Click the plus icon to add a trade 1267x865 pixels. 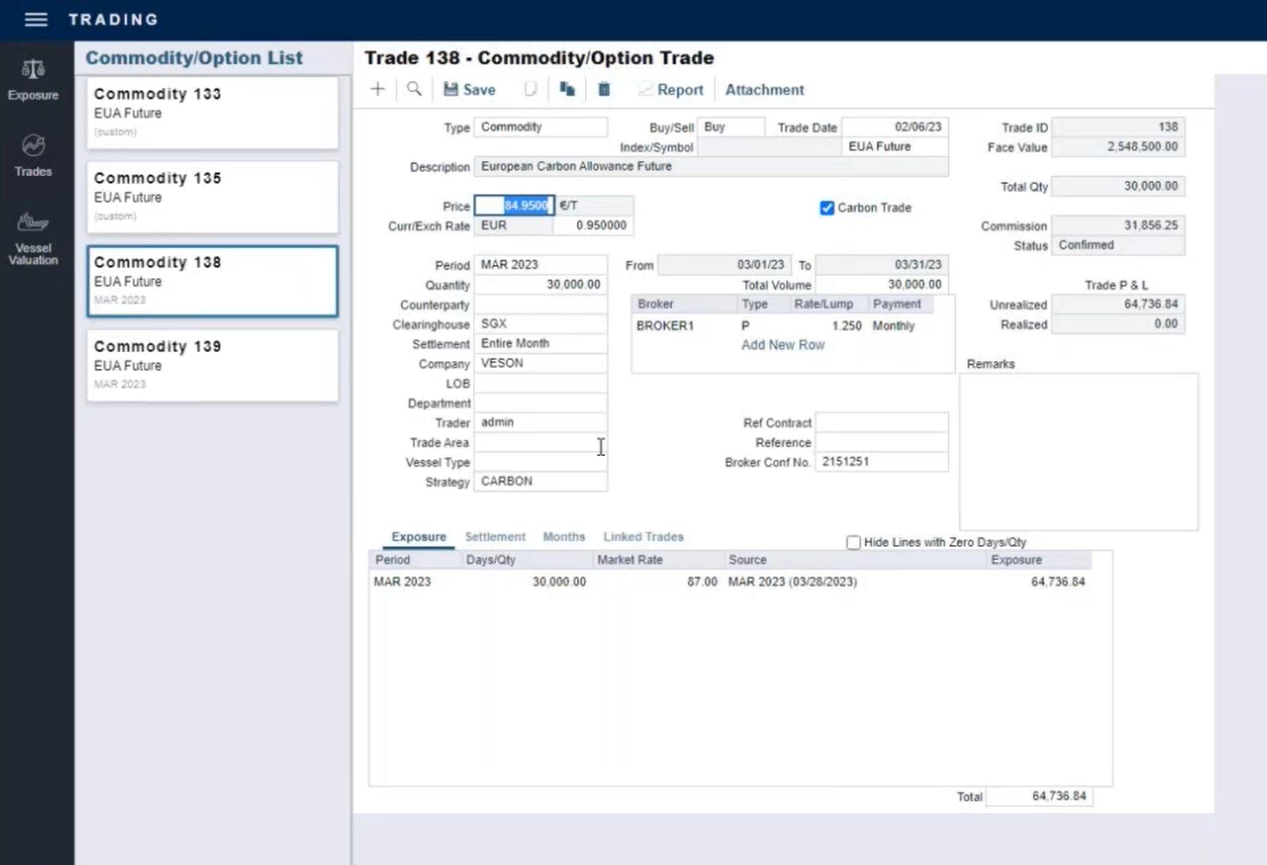click(378, 90)
